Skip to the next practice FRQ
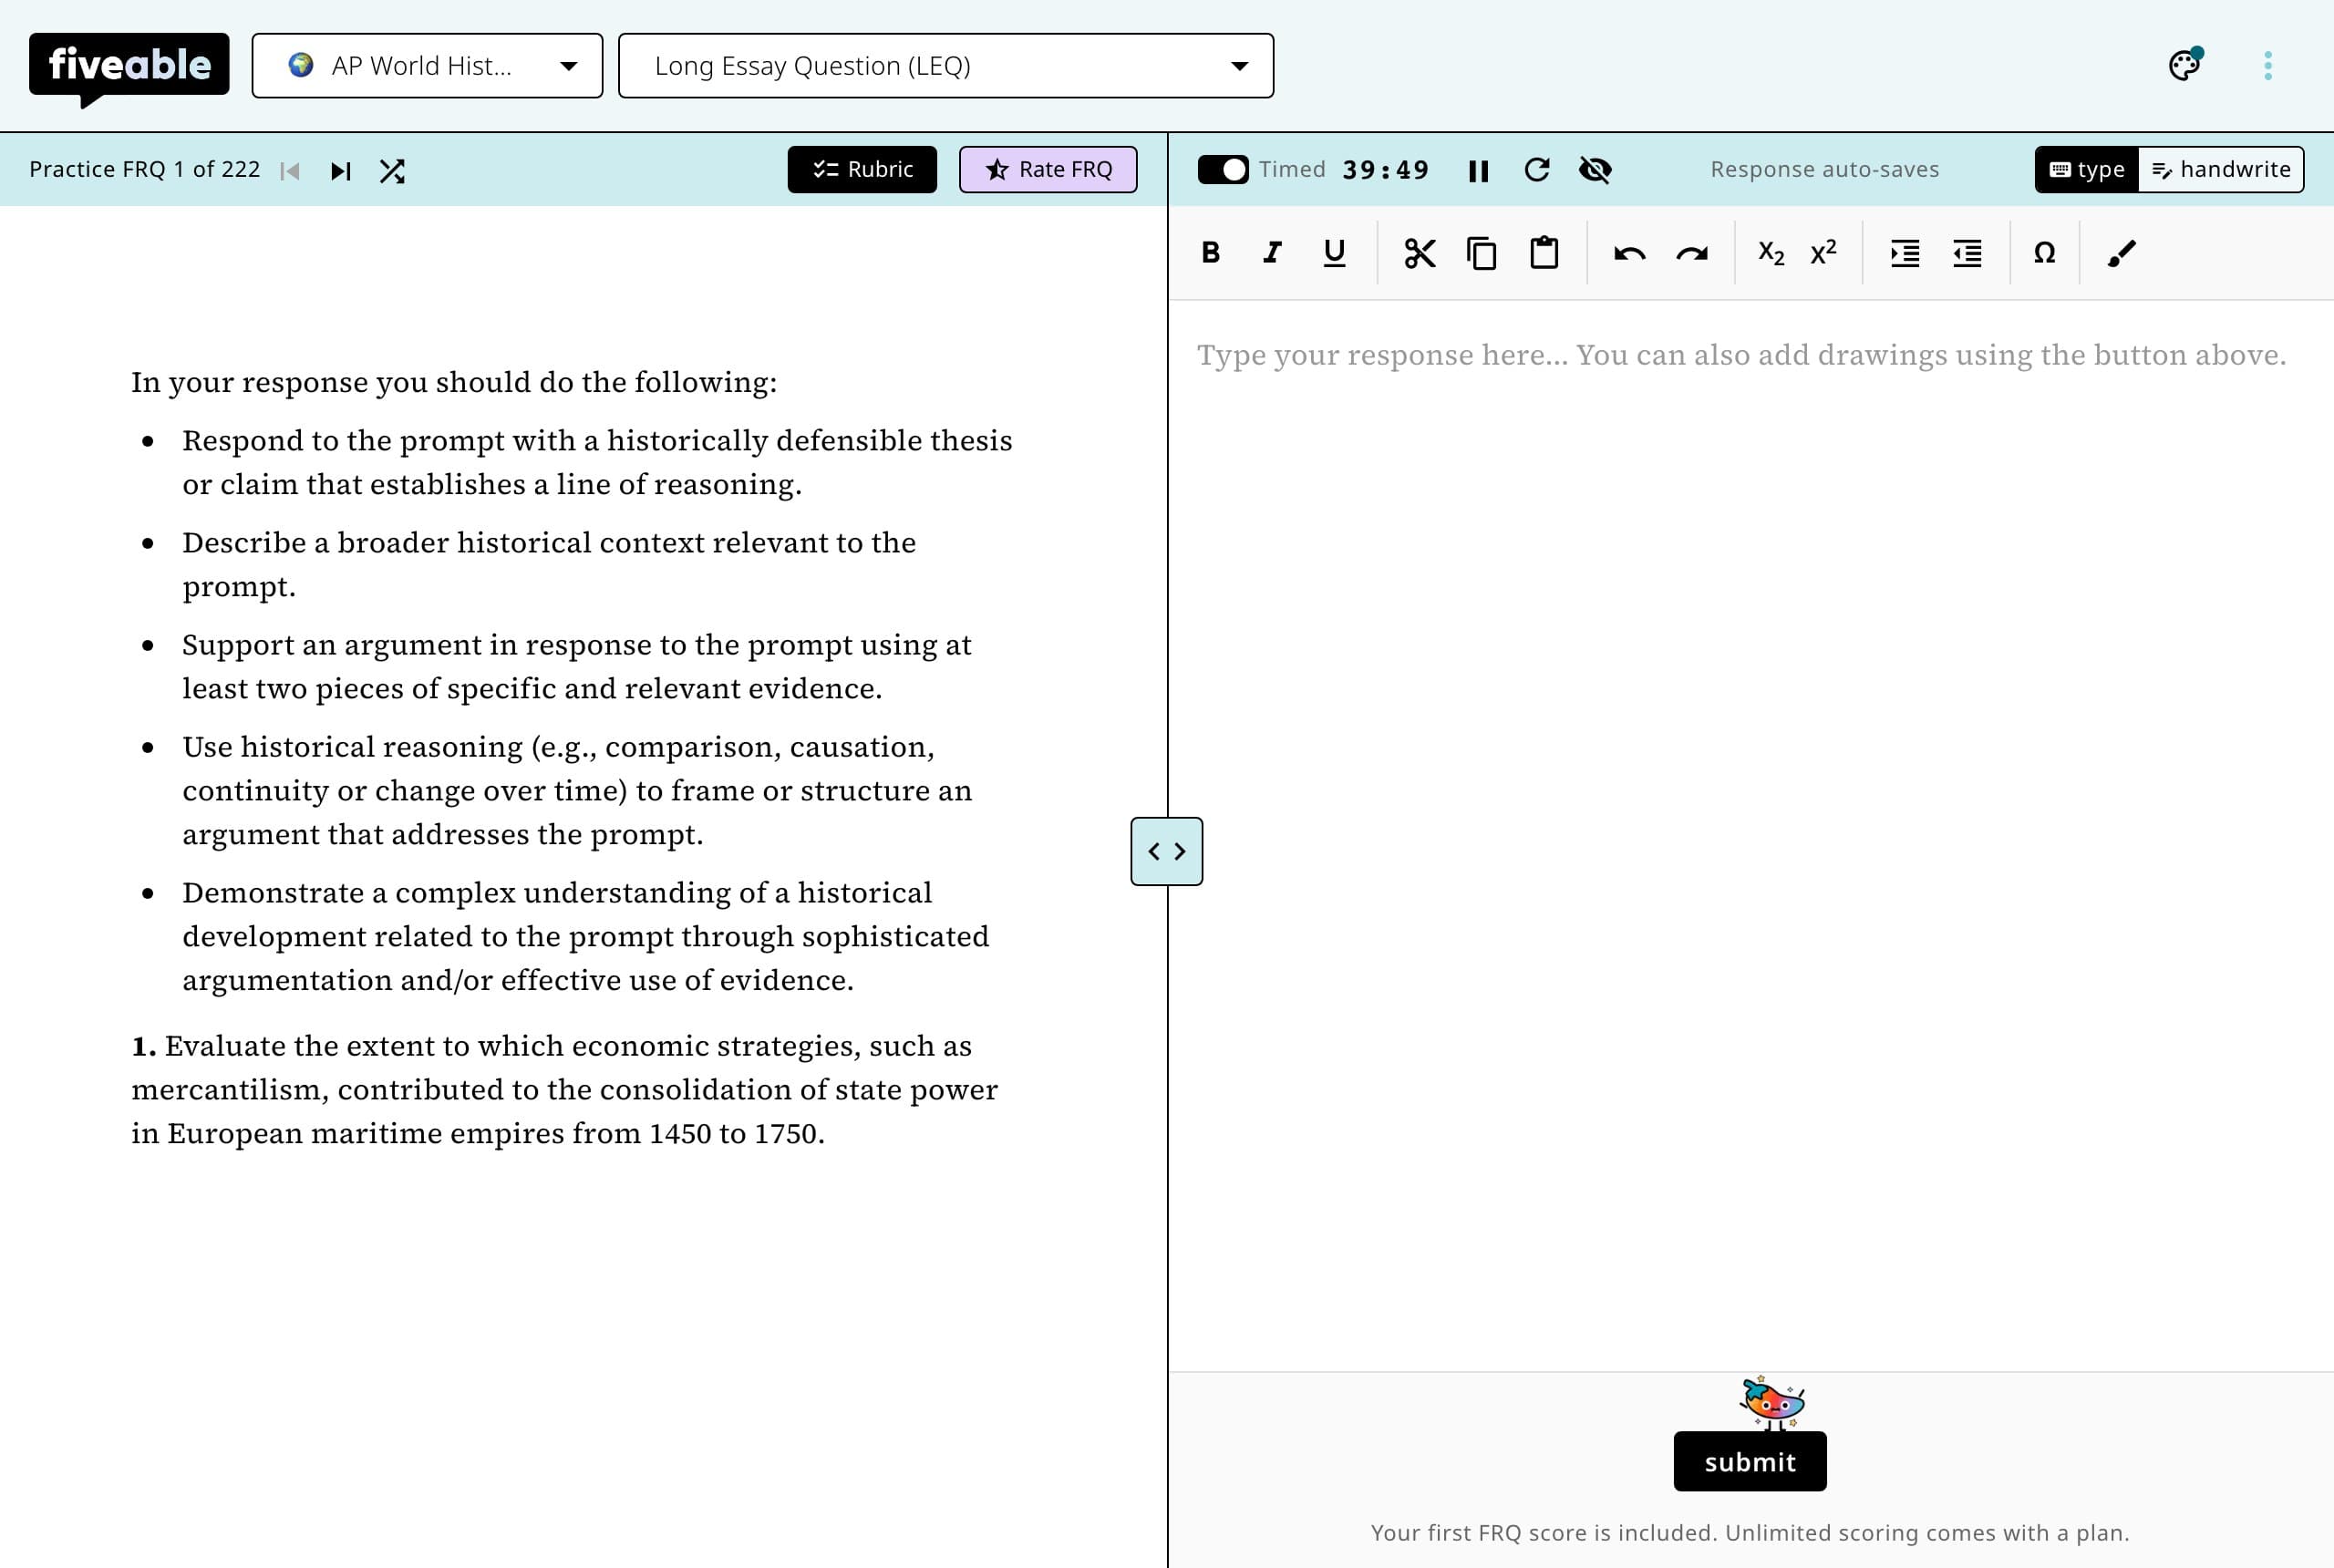 [x=341, y=171]
